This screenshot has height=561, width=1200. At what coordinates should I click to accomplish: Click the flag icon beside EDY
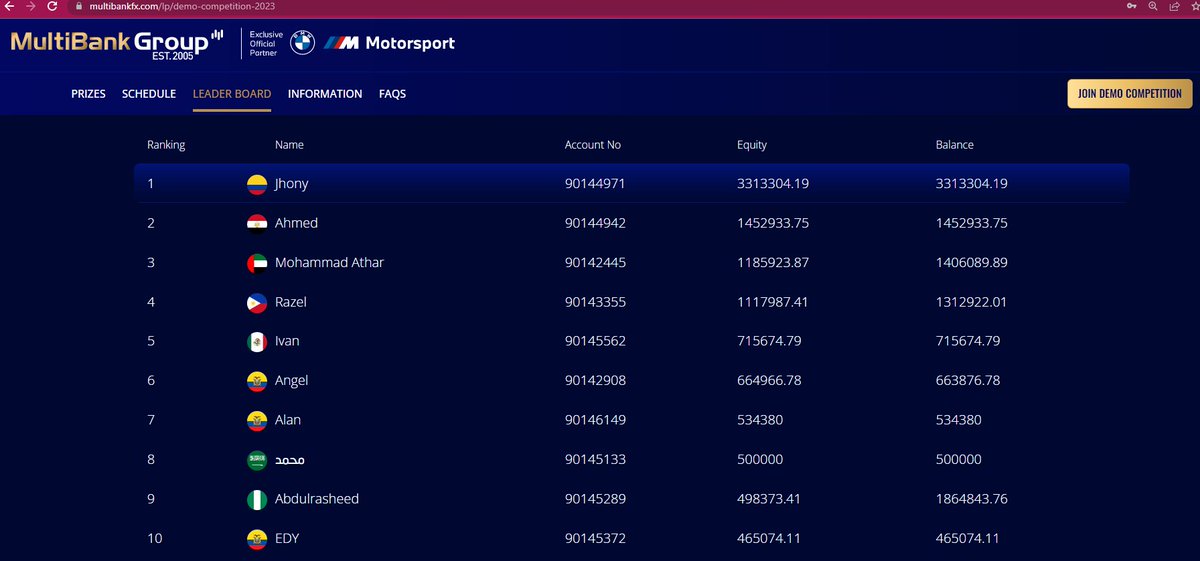257,539
